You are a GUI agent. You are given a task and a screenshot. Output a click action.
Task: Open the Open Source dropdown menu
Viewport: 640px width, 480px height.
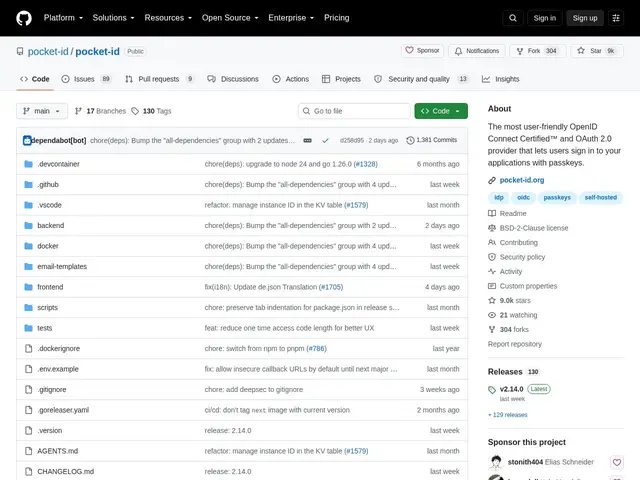230,18
